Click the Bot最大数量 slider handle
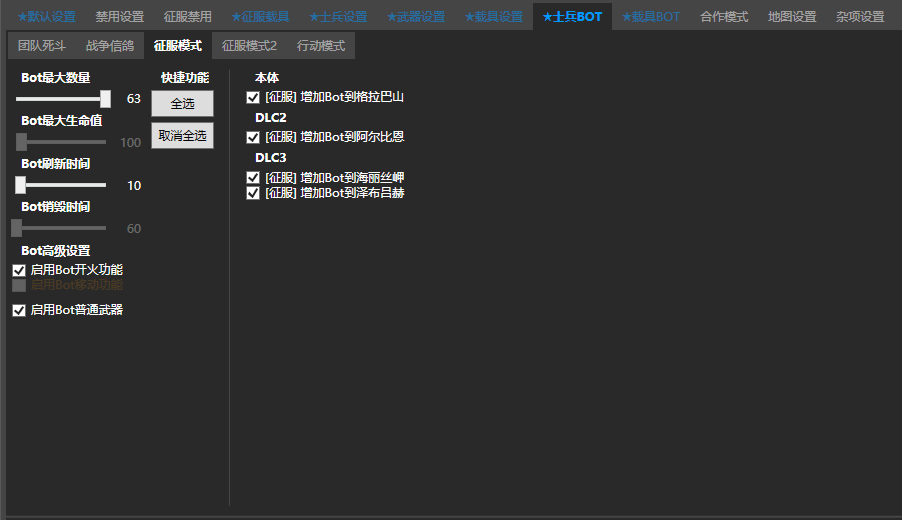The width and height of the screenshot is (902, 520). pyautogui.click(x=105, y=99)
